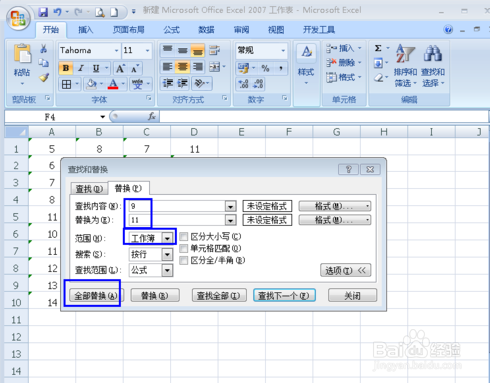This screenshot has width=490, height=383.
Task: Click the AutoSum sigma icon
Action: coord(378,48)
